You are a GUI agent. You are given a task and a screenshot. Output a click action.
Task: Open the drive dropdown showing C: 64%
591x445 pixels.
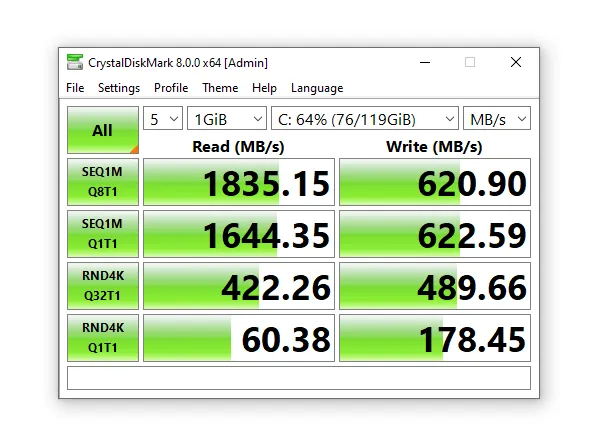click(365, 119)
